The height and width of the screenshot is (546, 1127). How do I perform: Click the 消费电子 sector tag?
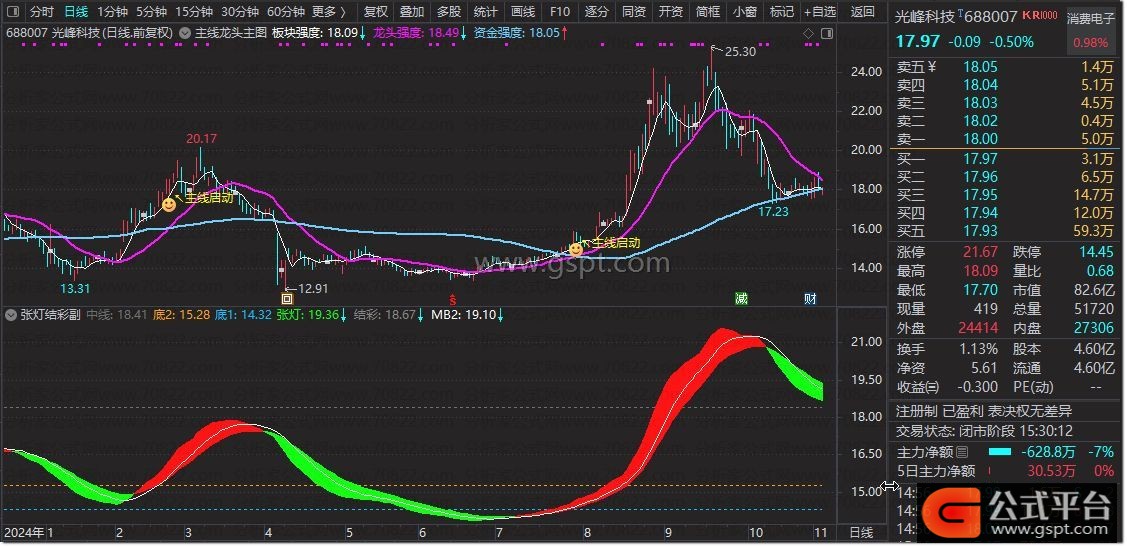[1091, 18]
